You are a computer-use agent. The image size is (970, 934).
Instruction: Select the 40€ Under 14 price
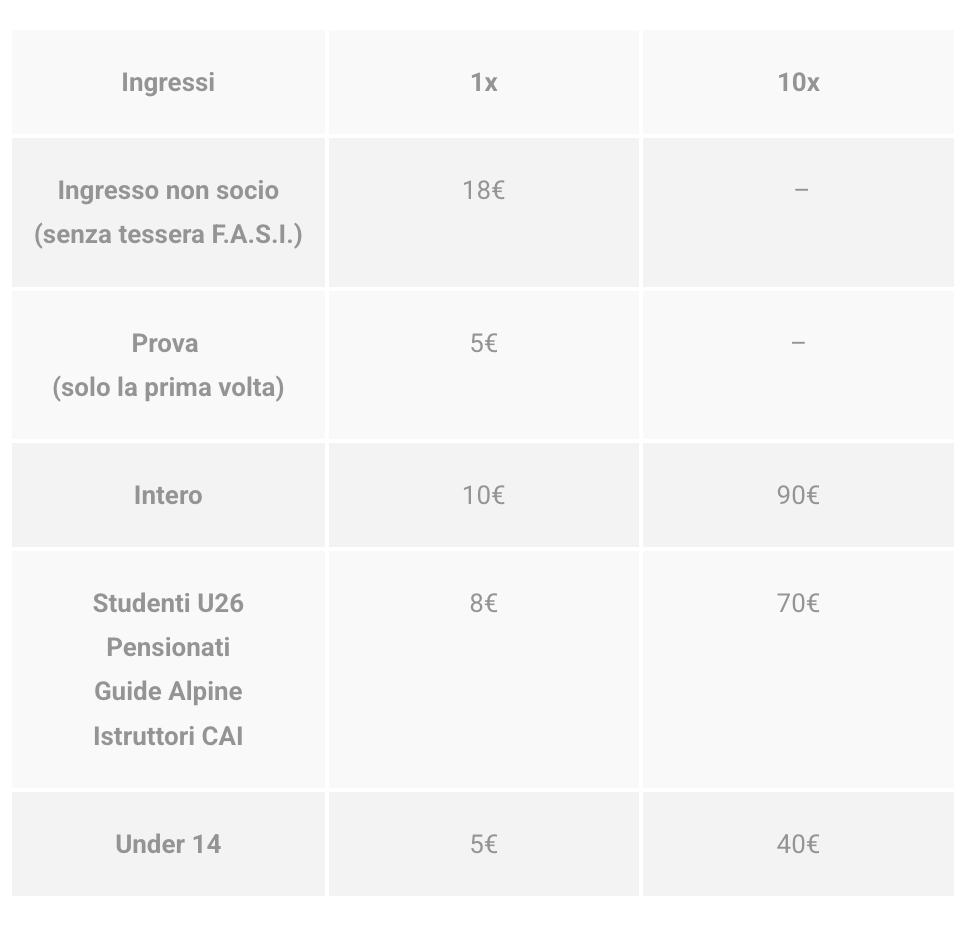point(798,844)
